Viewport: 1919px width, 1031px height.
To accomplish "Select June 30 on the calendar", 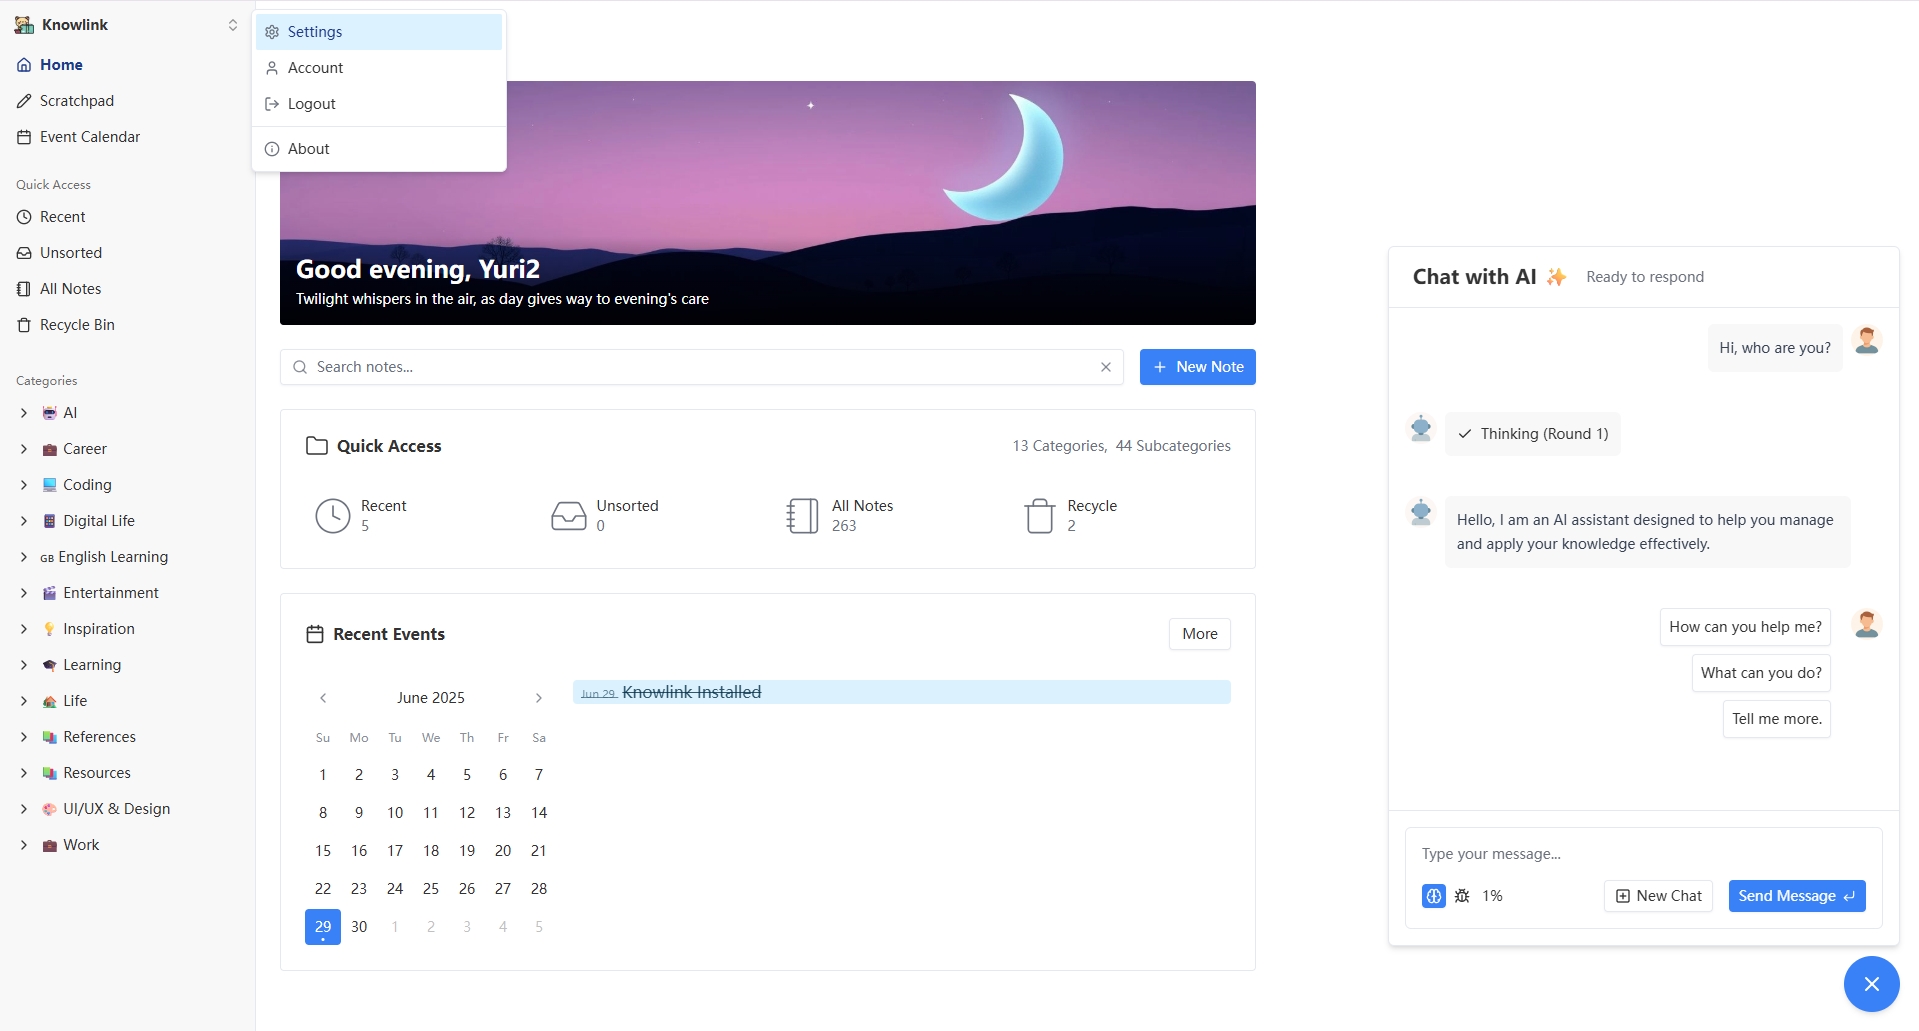I will (x=359, y=927).
